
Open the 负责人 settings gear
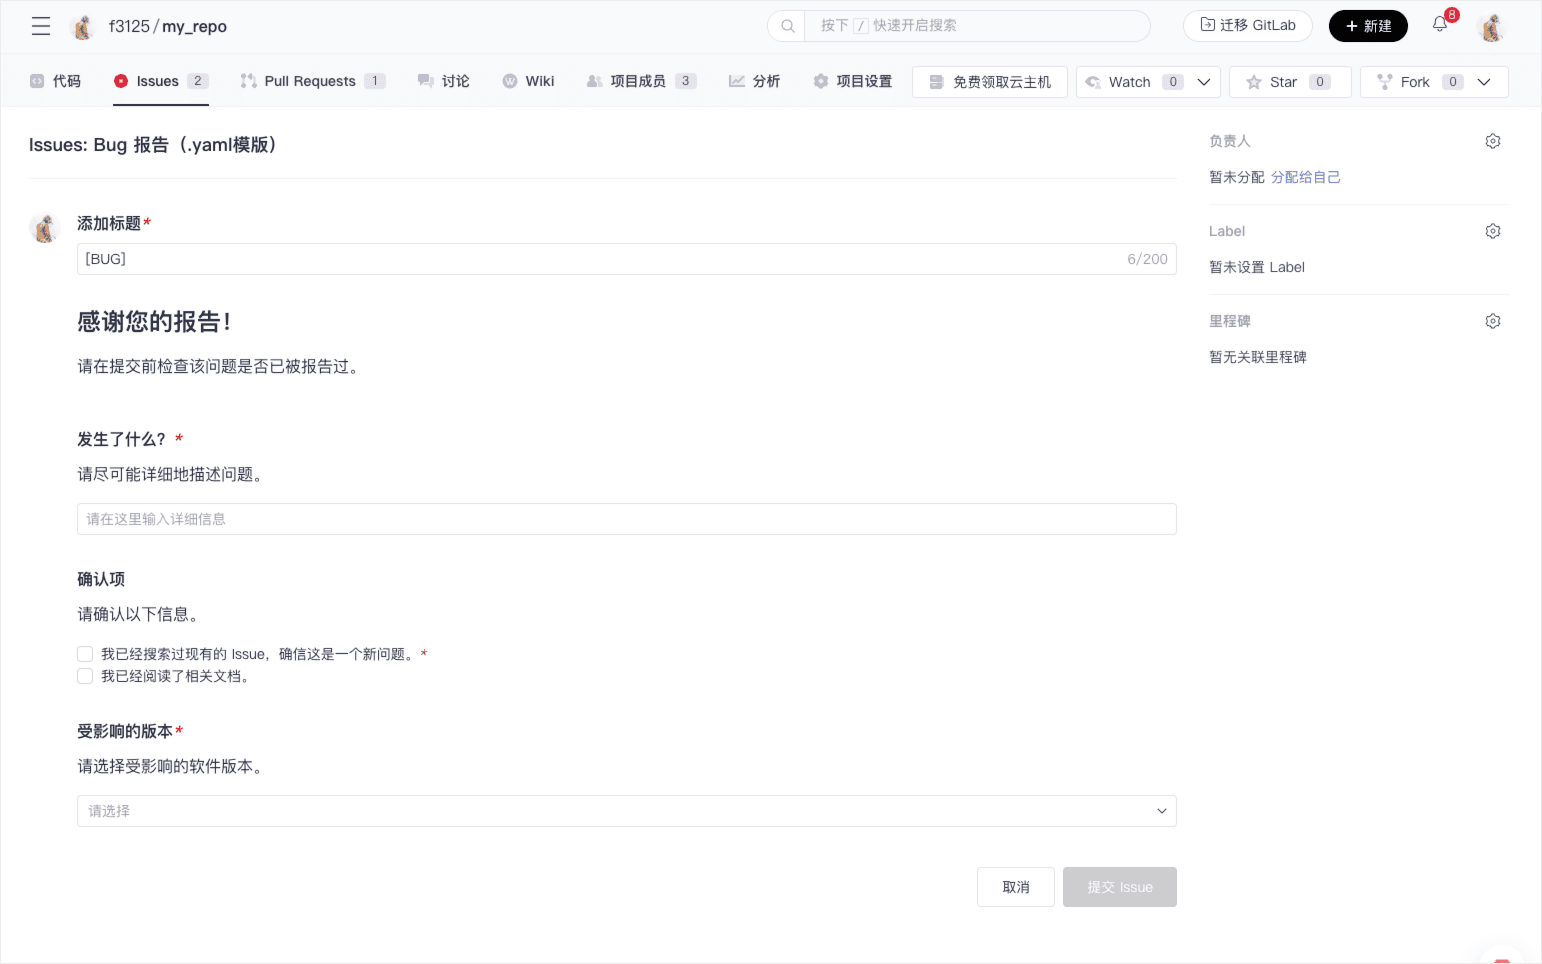point(1492,141)
